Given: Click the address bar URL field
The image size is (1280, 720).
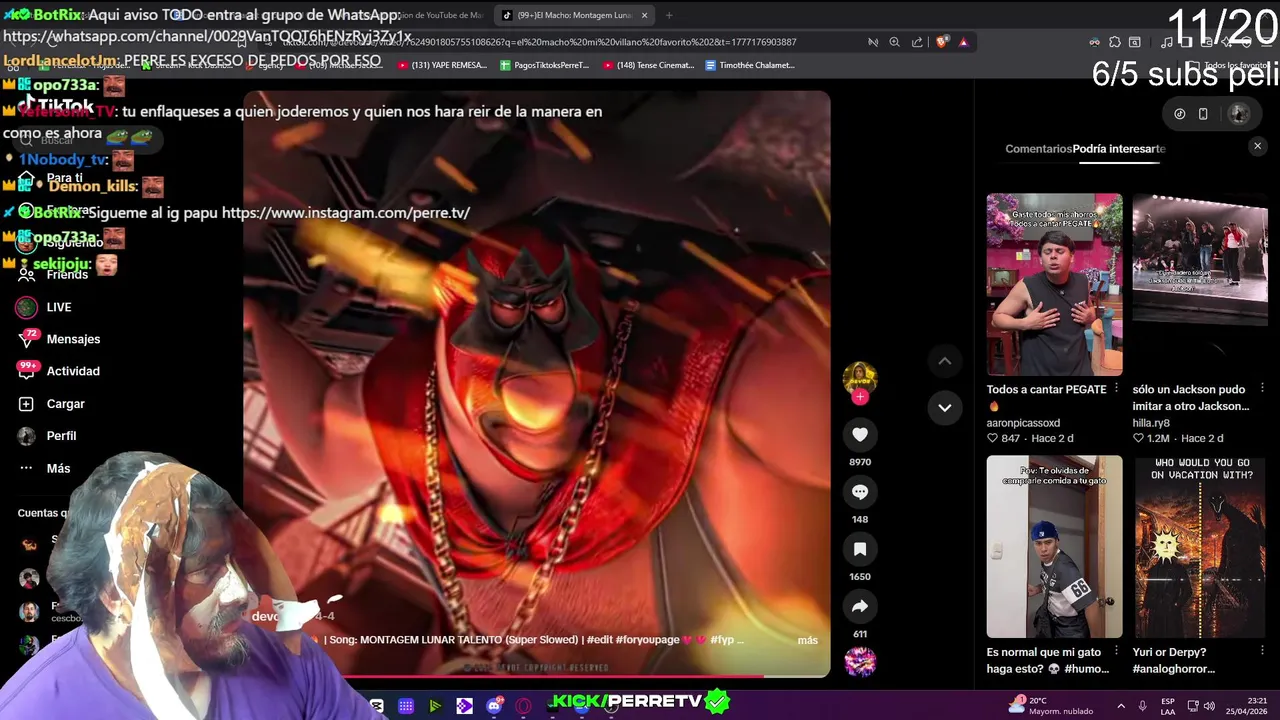Looking at the screenshot, I should [560, 42].
